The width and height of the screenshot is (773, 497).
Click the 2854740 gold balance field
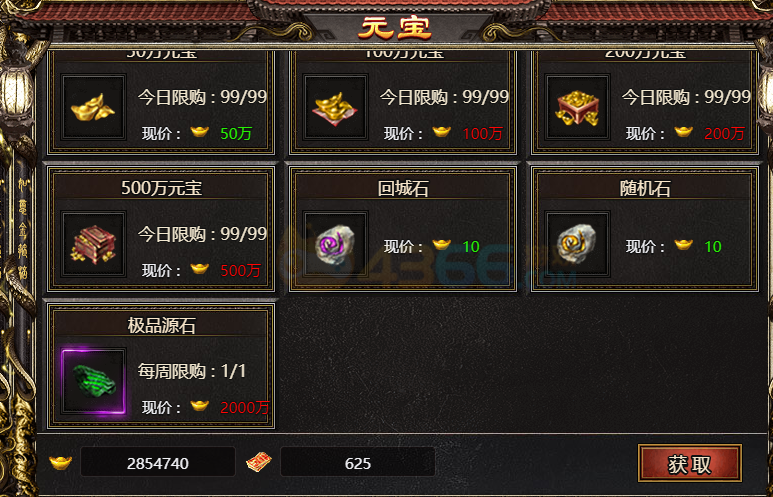[158, 462]
